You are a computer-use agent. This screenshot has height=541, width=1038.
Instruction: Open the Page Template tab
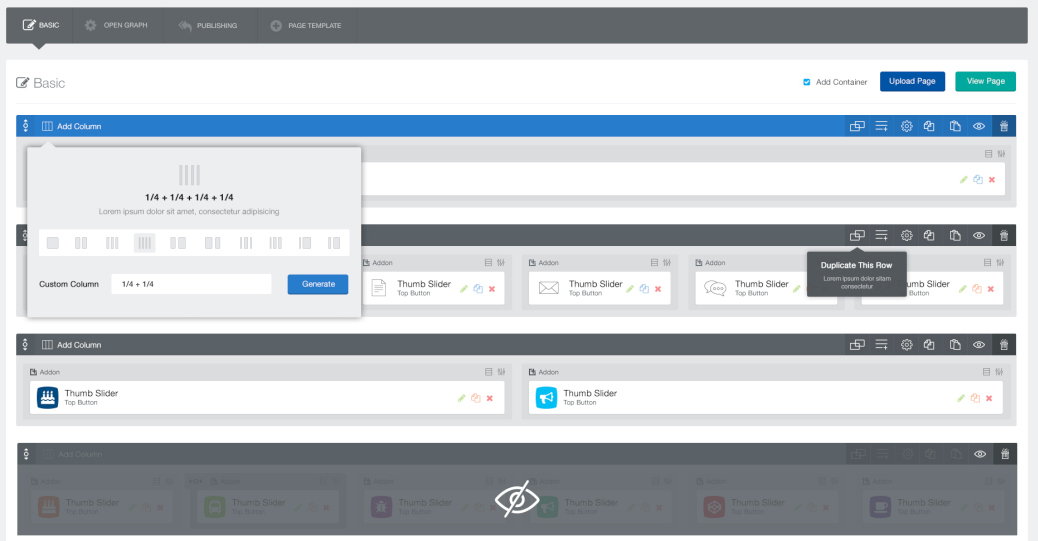pos(306,25)
